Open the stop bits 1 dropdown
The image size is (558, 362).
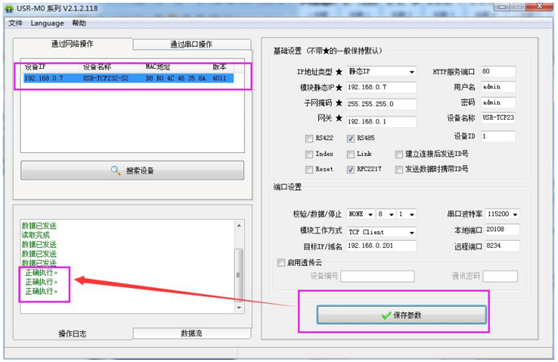click(x=406, y=214)
